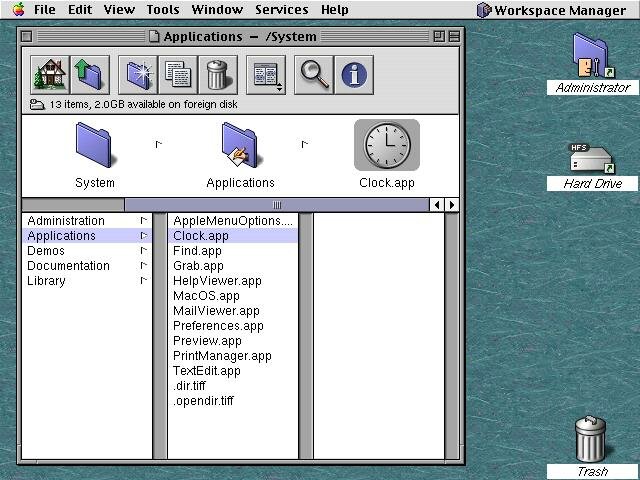Open the Window menu
The width and height of the screenshot is (640, 480).
pyautogui.click(x=217, y=9)
